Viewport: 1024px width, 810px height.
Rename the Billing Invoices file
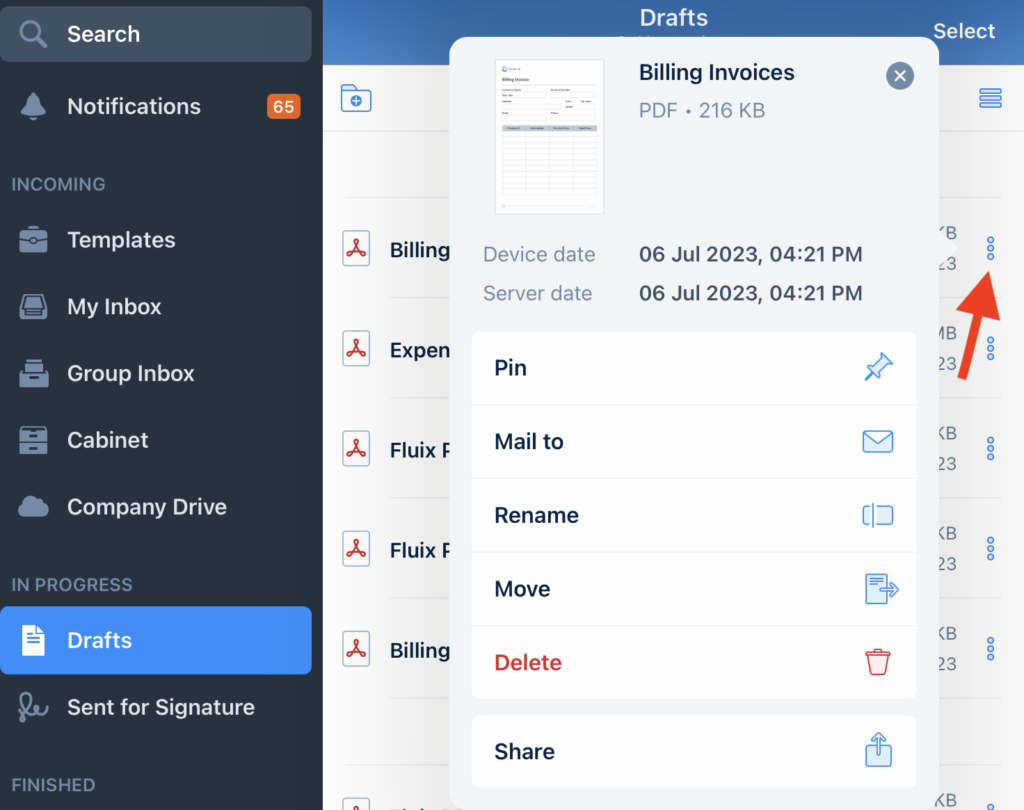(x=694, y=516)
